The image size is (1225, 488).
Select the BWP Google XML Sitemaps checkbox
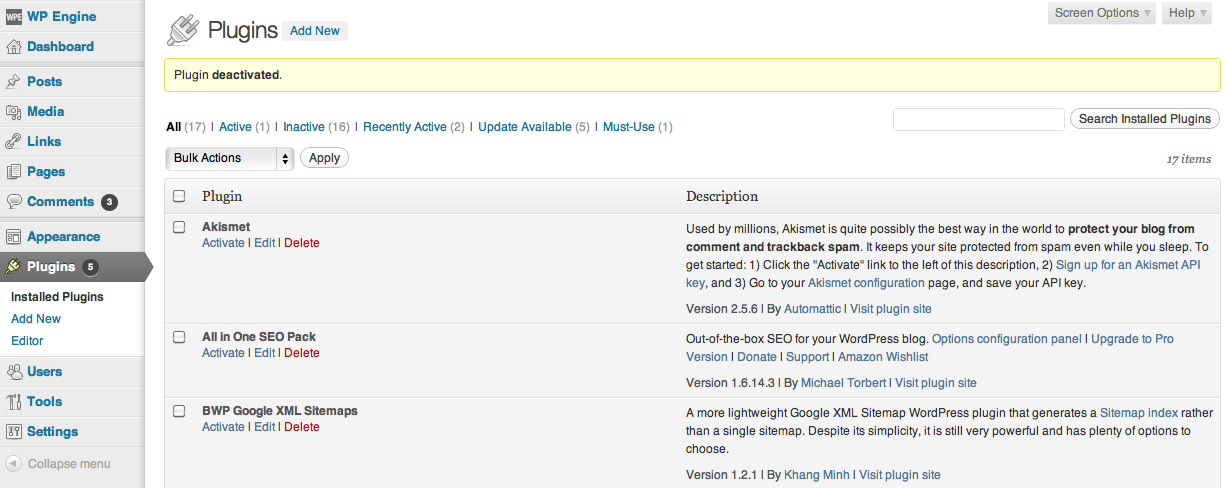point(180,411)
